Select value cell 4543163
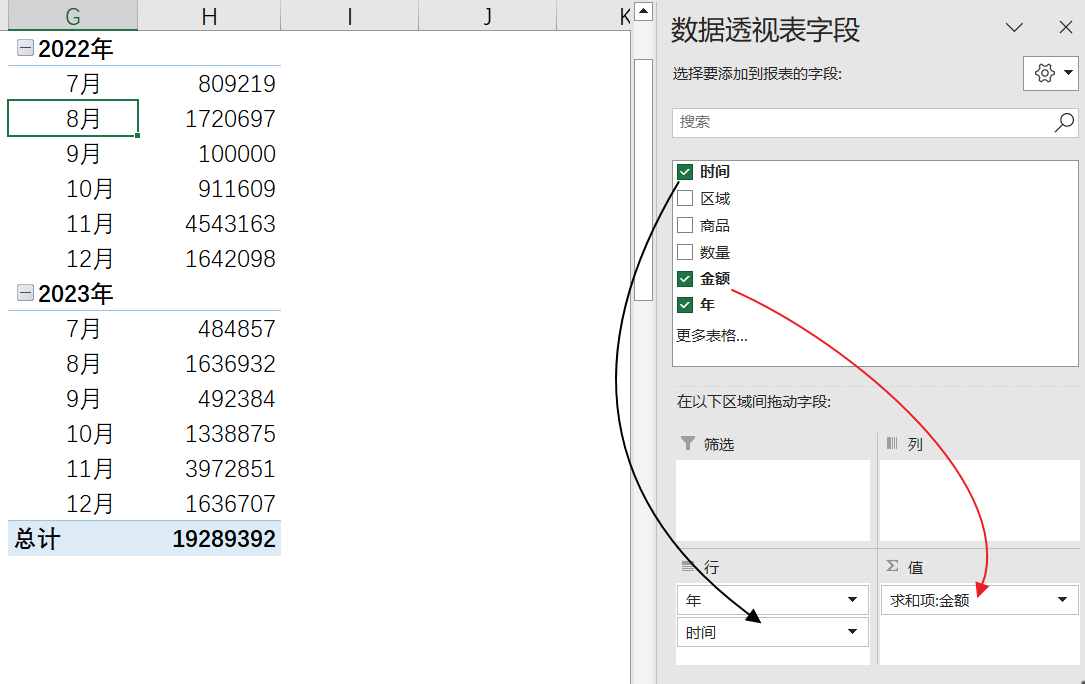 coord(210,224)
